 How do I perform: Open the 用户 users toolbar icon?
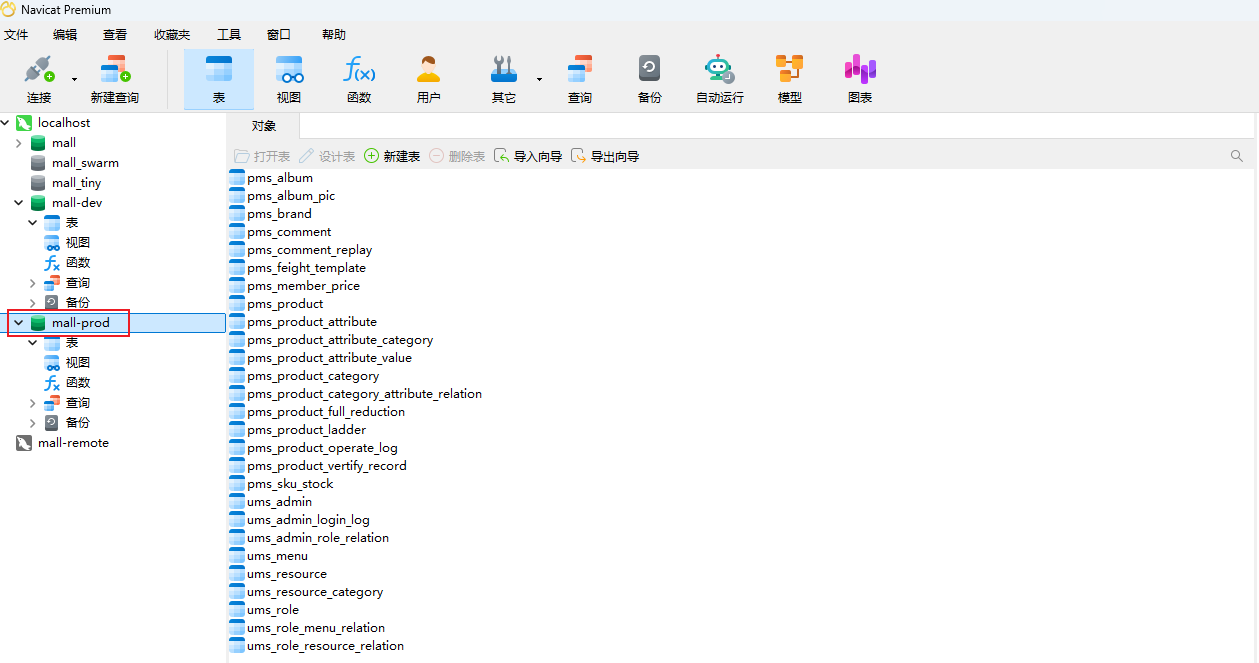tap(429, 79)
